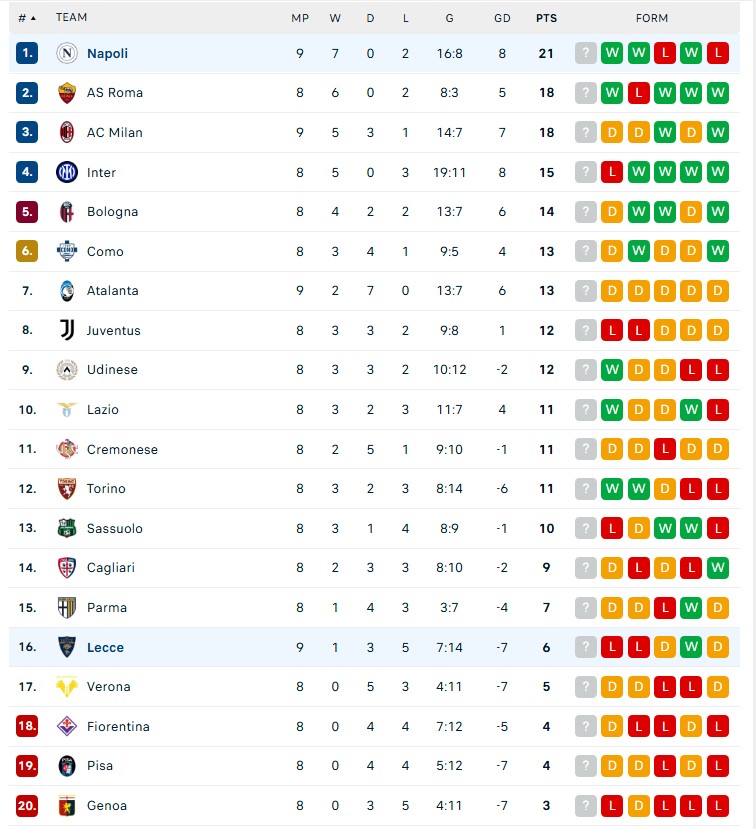Viewport: 756px width, 829px height.
Task: Select the Atalanta club badge
Action: [x=67, y=291]
